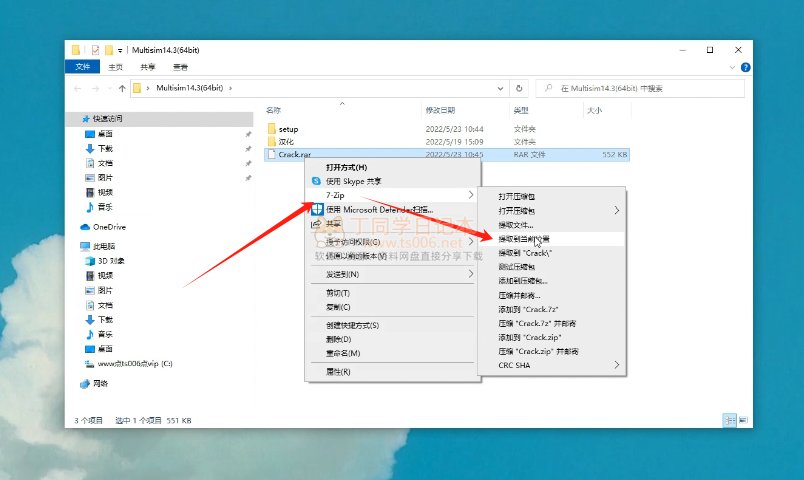804x480 pixels.
Task: Click the New Folder icon in title bar
Action: pos(109,50)
